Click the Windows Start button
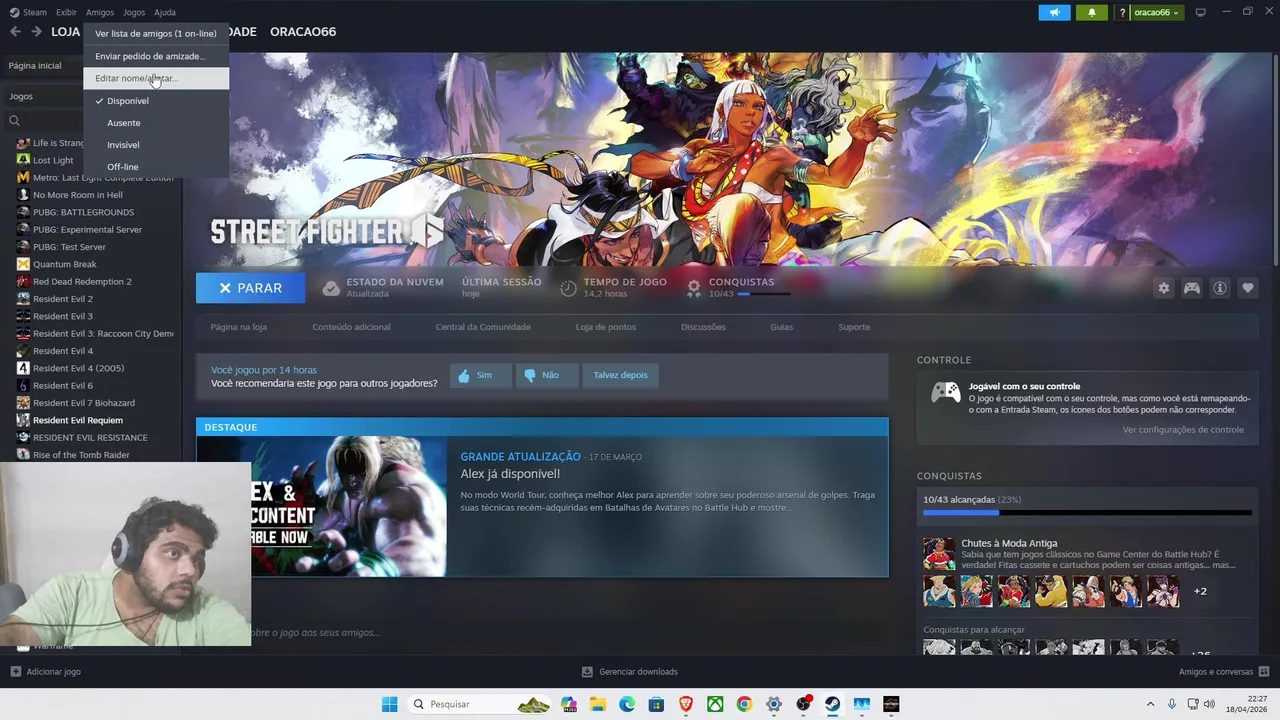Screen dimensions: 1280x720 click(390, 704)
